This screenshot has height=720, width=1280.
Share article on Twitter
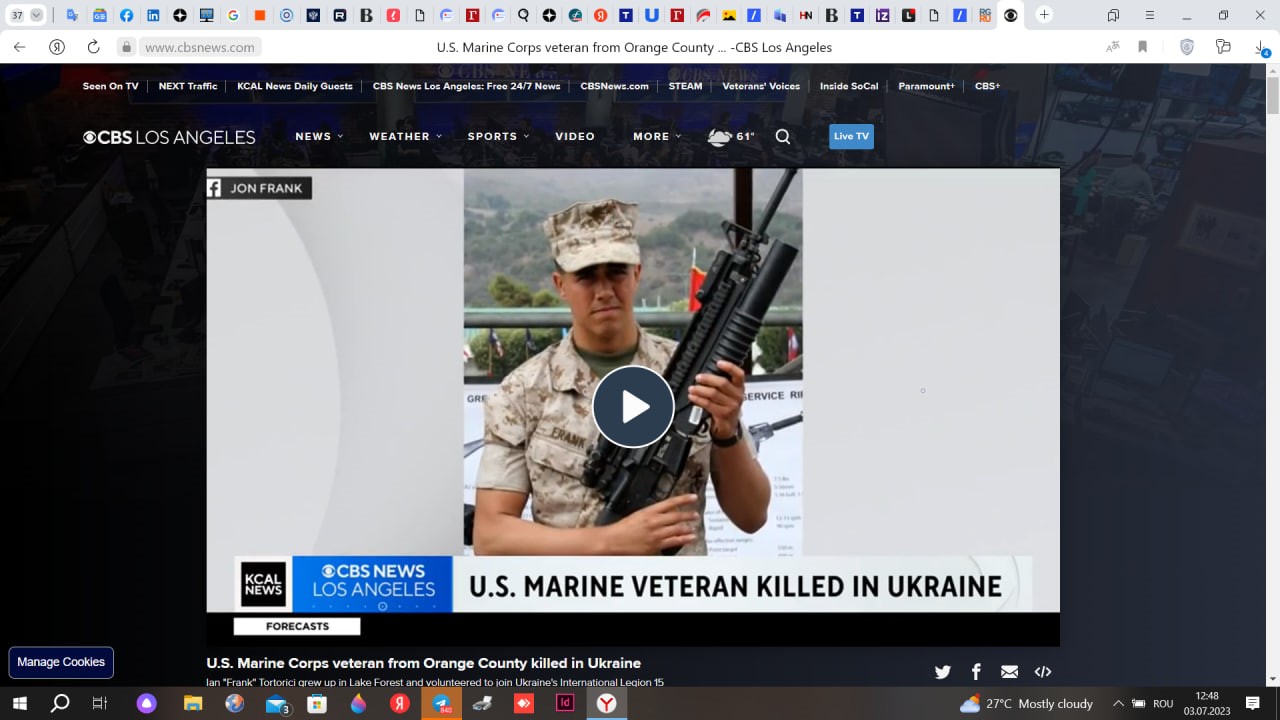942,672
